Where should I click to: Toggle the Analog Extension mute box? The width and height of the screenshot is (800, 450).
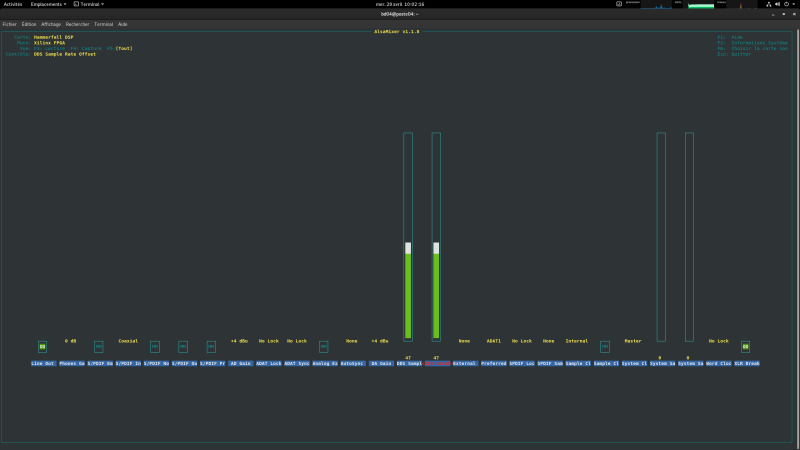(x=323, y=347)
